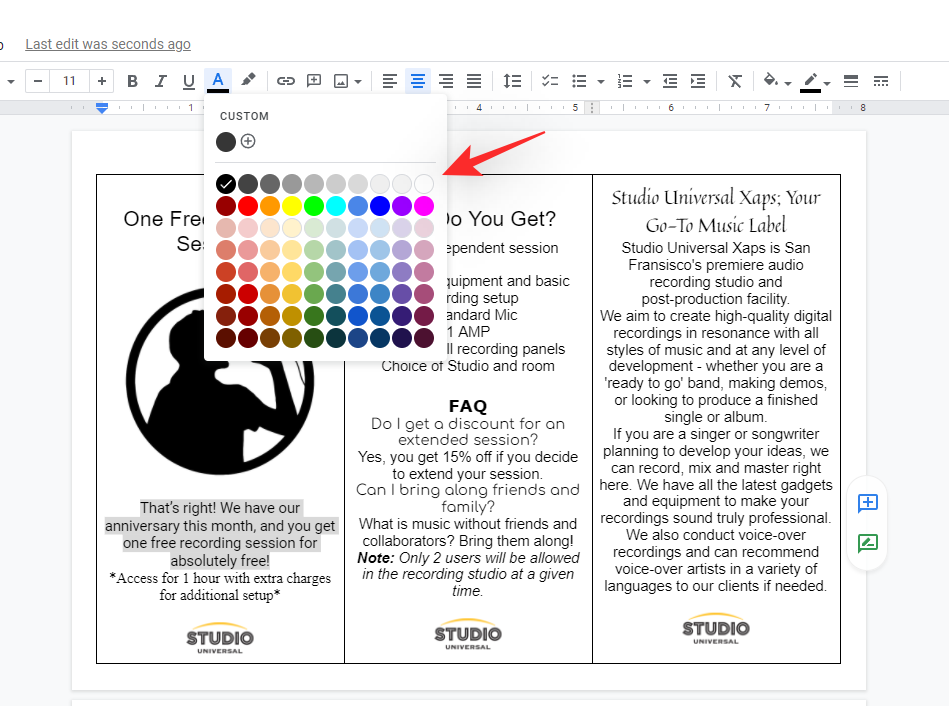
Task: Insert a checklist
Action: [x=550, y=81]
